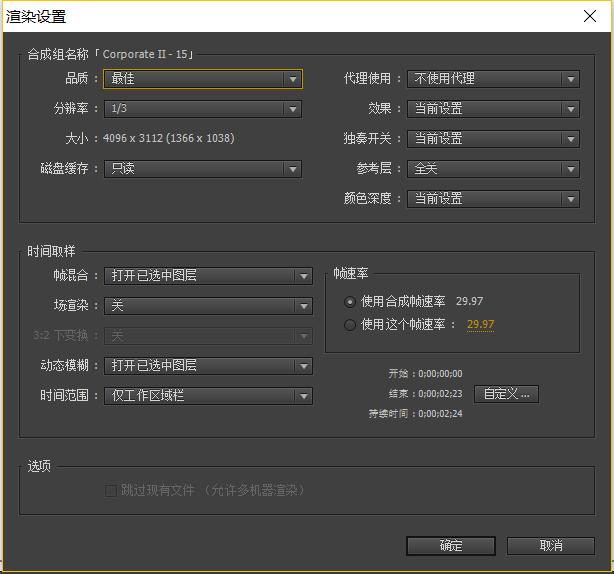This screenshot has width=614, height=574.
Task: Open the 时间范围 time span dropdown
Action: [208, 396]
